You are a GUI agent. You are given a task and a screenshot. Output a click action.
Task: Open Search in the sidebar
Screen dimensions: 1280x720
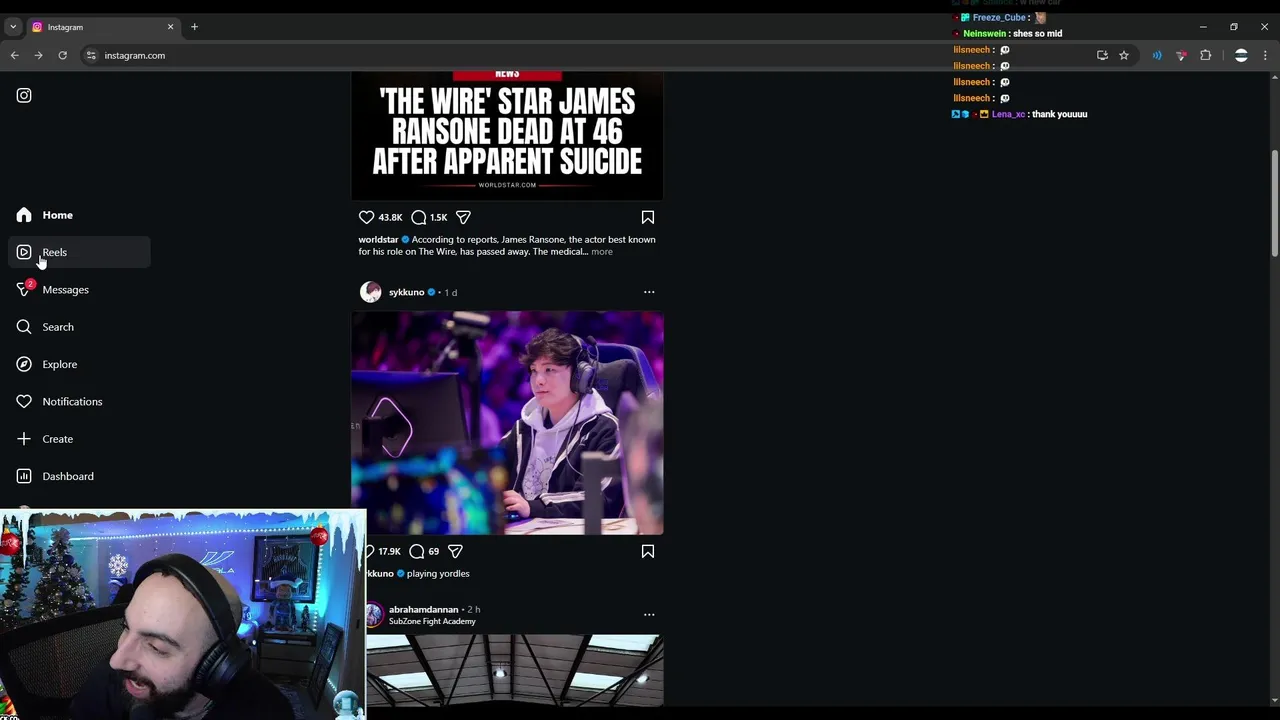[80, 327]
